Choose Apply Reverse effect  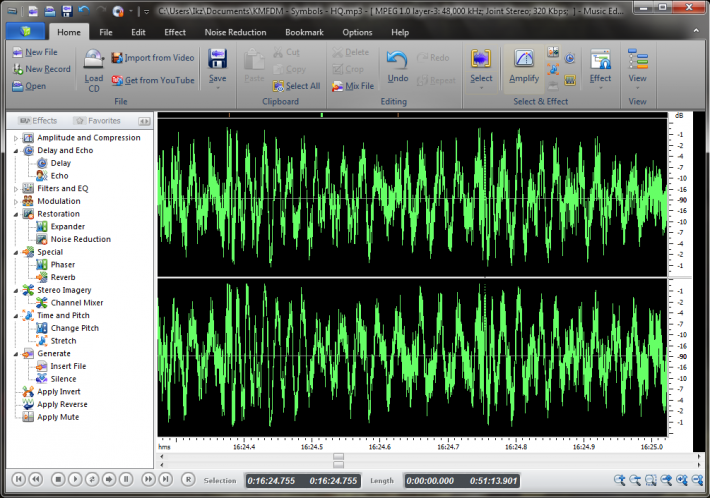click(62, 404)
